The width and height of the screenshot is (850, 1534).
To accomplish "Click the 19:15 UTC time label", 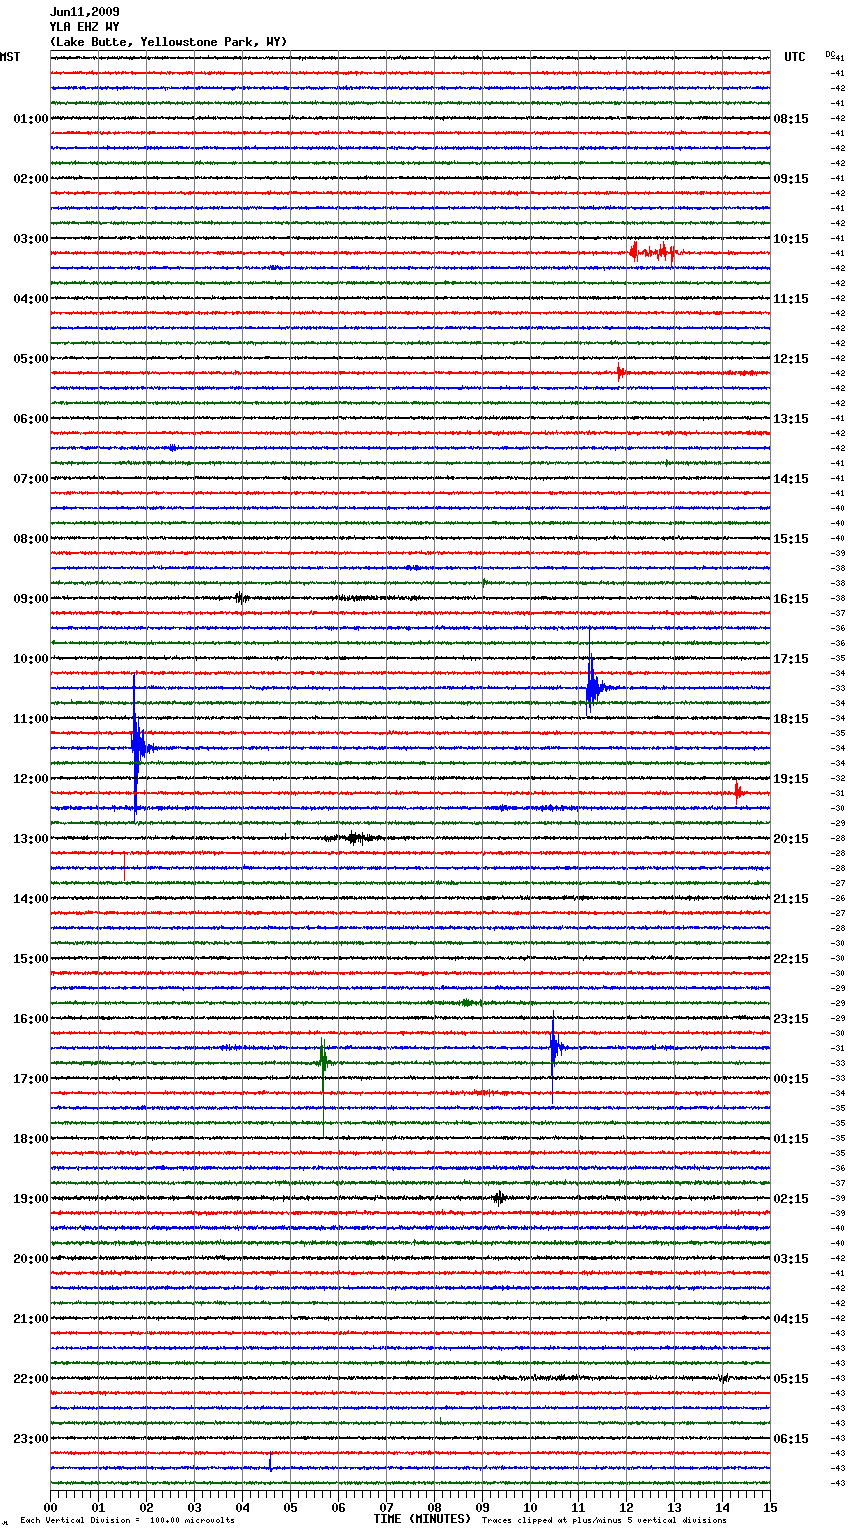I will tap(791, 779).
